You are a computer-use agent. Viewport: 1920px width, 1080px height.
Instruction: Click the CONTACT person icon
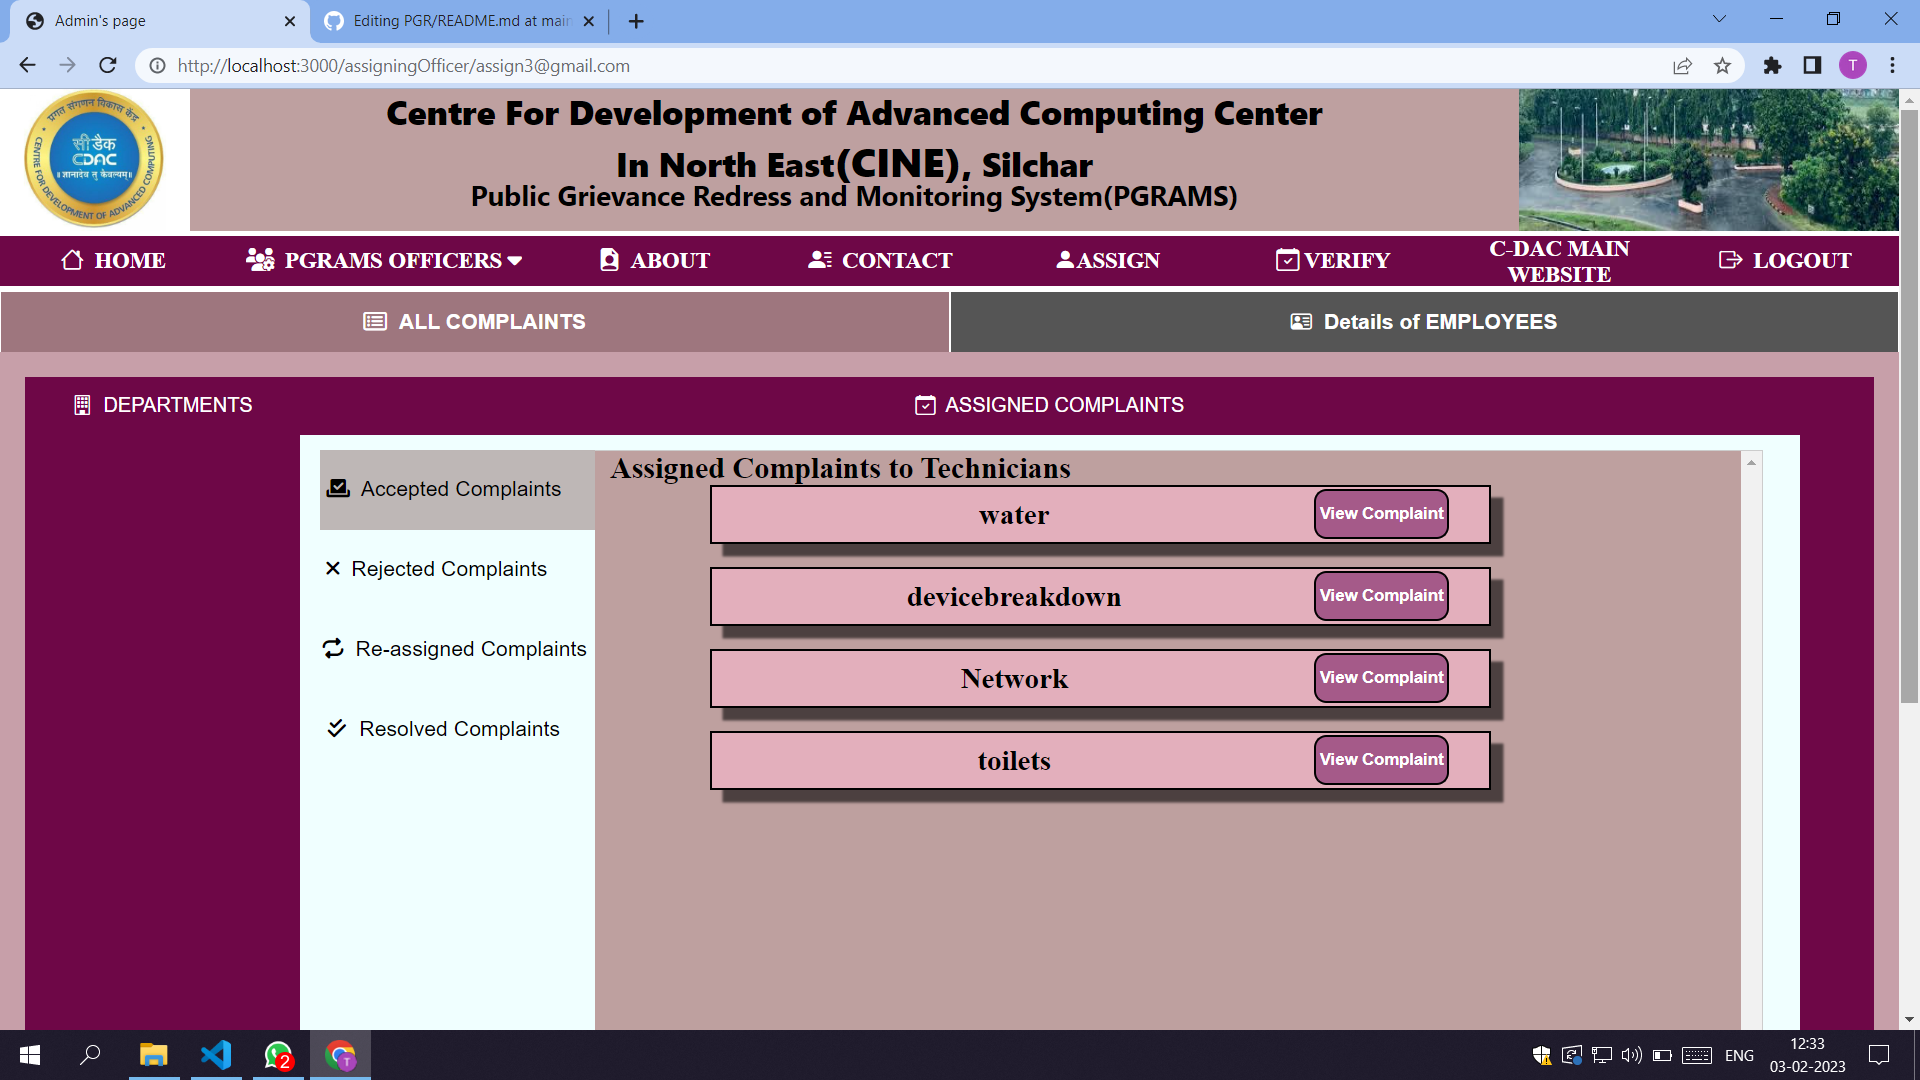[x=819, y=260]
